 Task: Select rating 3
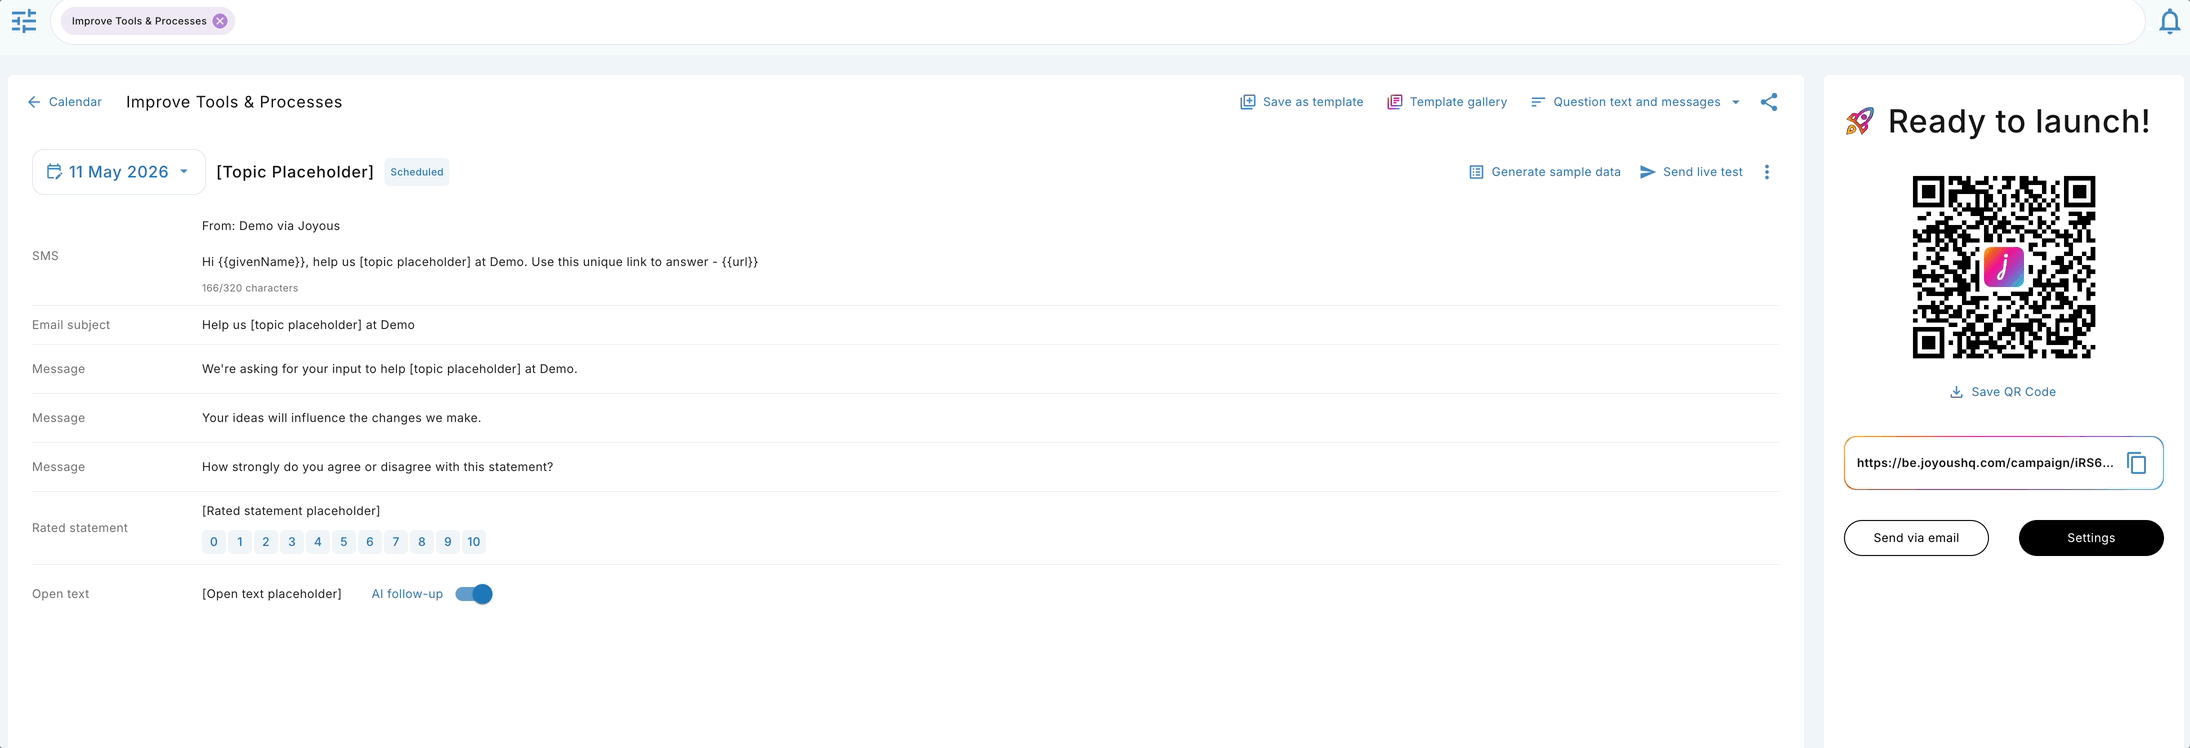pos(292,542)
